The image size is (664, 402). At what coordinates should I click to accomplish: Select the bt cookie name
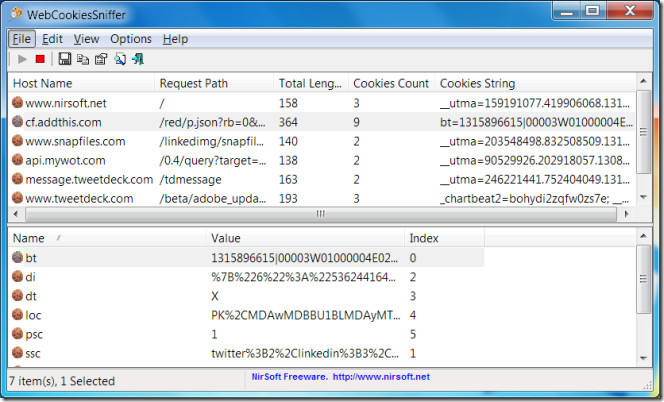31,258
